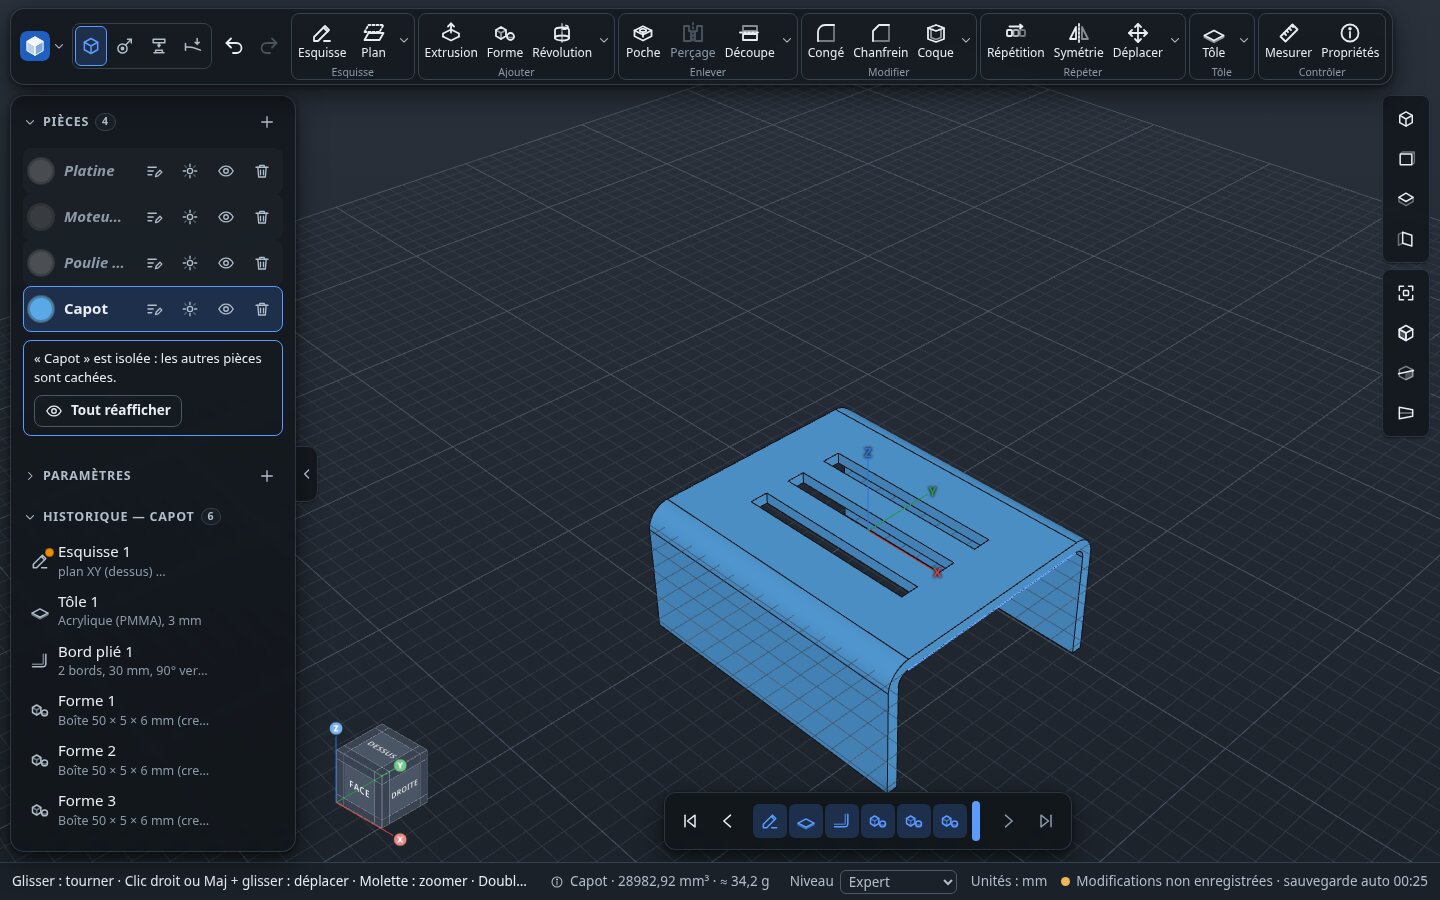Click the Tout réafficher button
1440x900 pixels.
click(x=108, y=411)
